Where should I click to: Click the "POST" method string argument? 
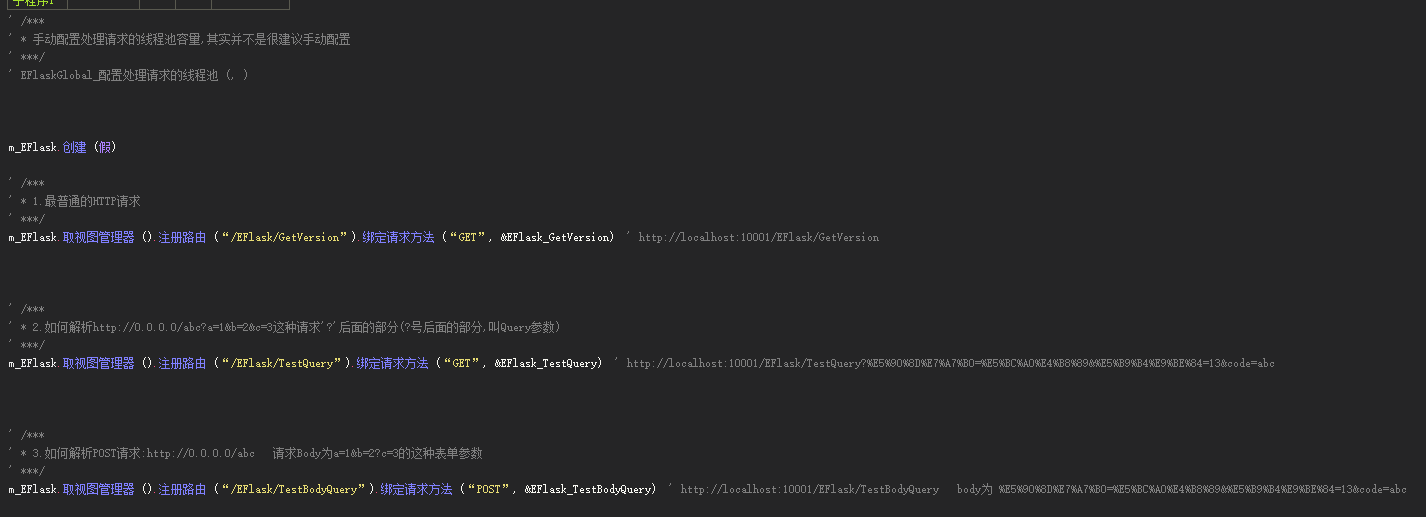point(486,489)
